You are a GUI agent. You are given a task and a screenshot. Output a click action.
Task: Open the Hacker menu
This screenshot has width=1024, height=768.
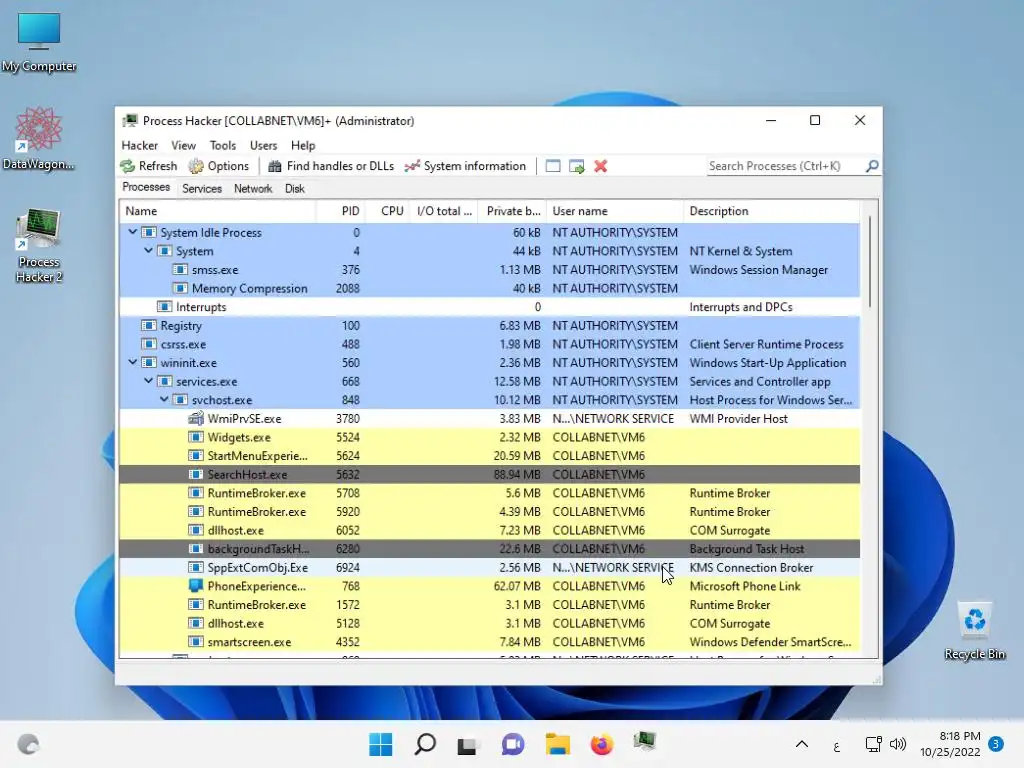pyautogui.click(x=140, y=145)
